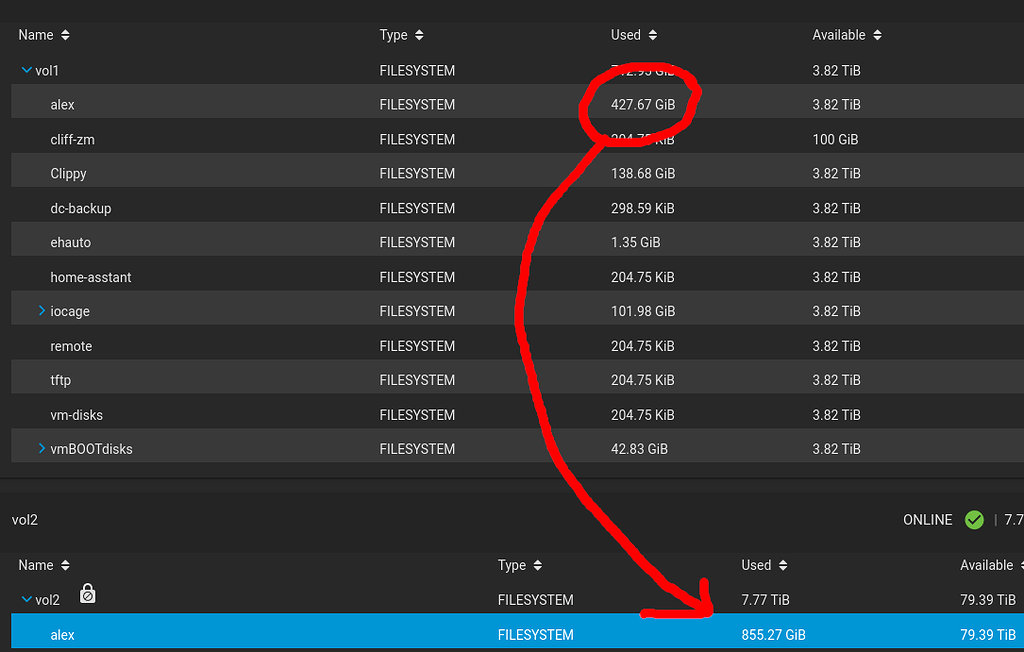Click the vol2 pool title heading
Image resolution: width=1024 pixels, height=652 pixels.
25,520
